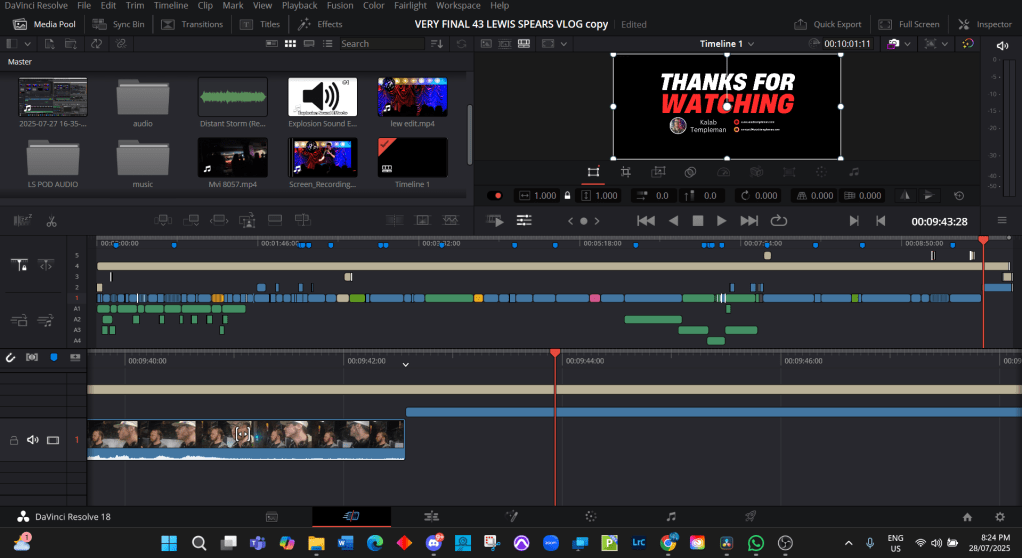Open the media pool sort dropdown
Image resolution: width=1022 pixels, height=558 pixels.
coord(436,44)
